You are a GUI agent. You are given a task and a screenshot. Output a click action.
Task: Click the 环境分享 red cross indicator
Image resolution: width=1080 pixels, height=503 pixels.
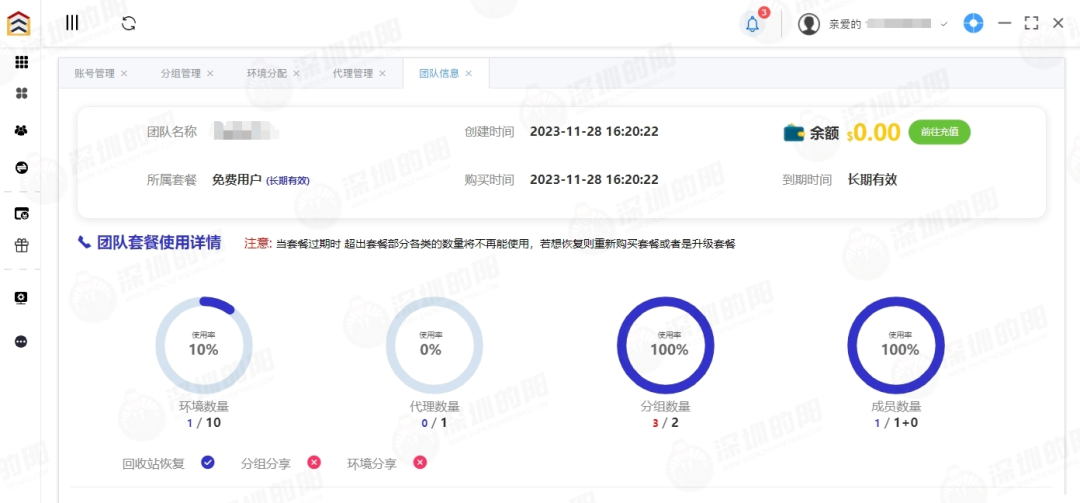pos(420,462)
